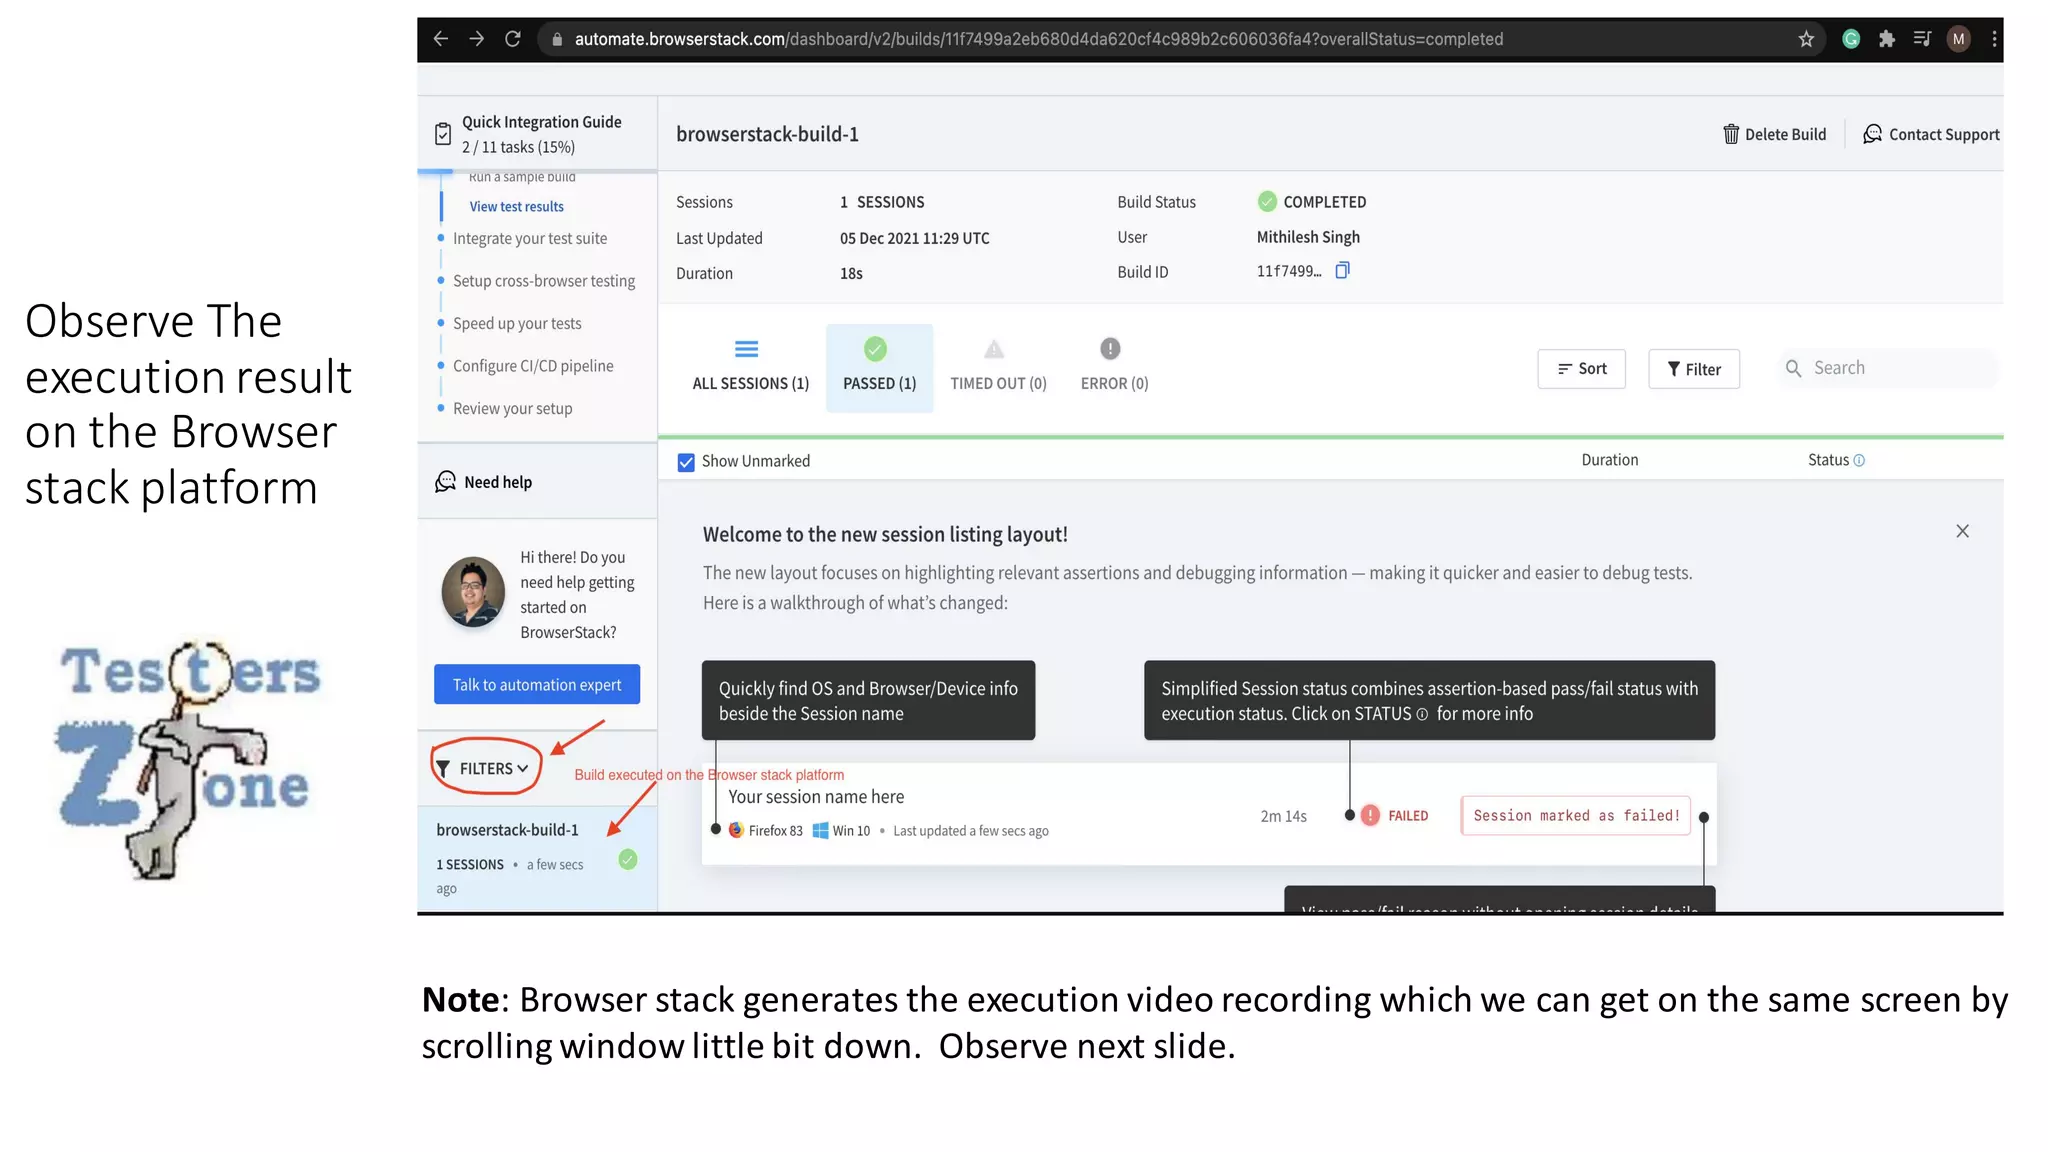Click 'Session marked as failed!' message

click(1576, 815)
